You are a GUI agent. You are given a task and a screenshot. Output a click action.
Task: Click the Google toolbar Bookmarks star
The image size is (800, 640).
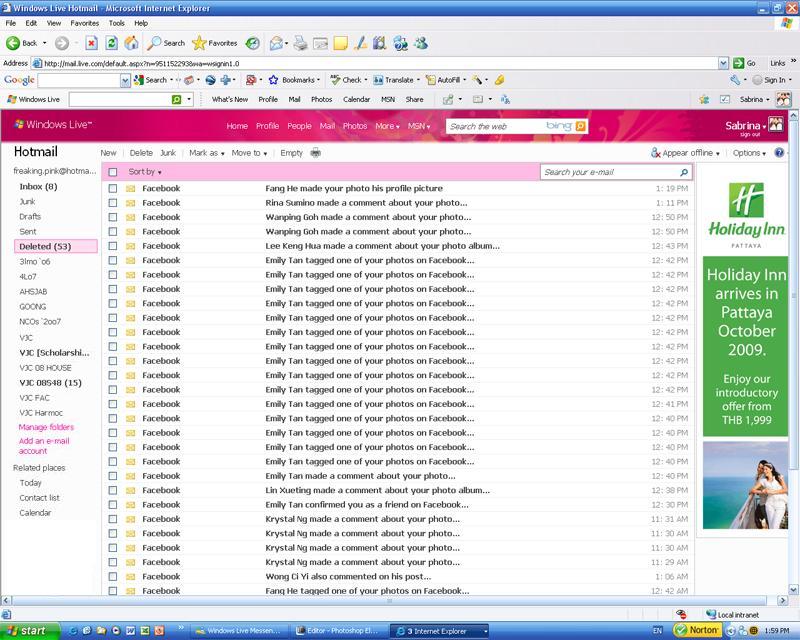point(293,80)
